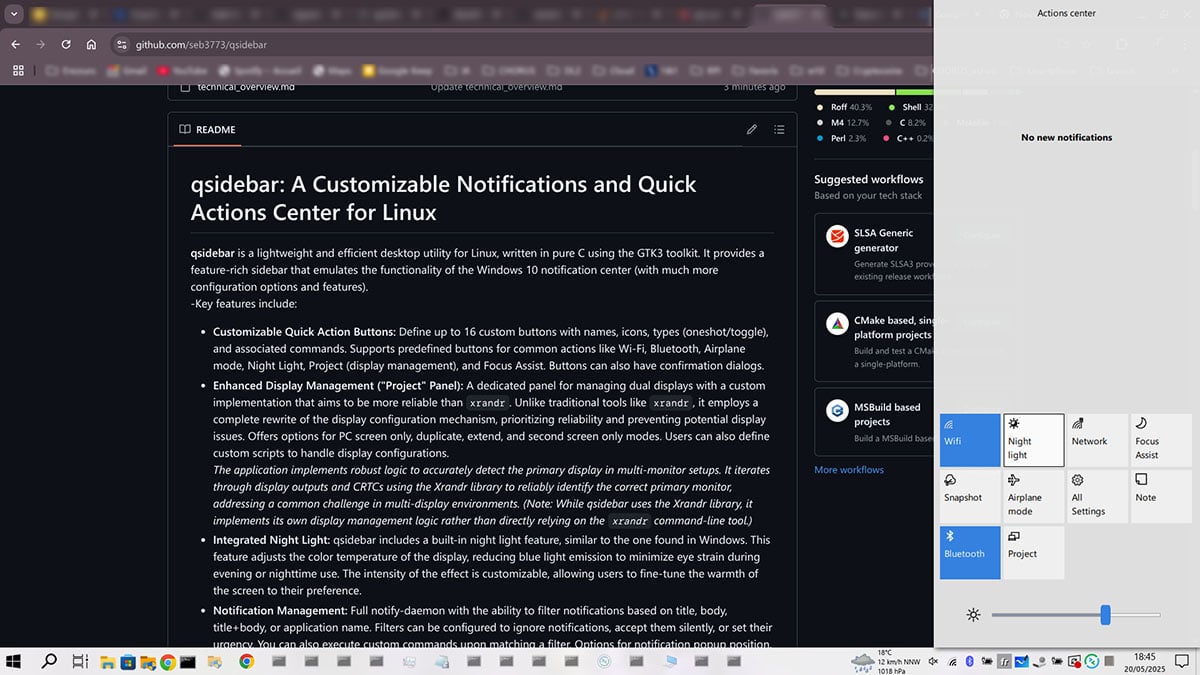Toggle the Bluetooth quick action button
Screen dimensions: 1200x675
pyautogui.click(x=970, y=552)
